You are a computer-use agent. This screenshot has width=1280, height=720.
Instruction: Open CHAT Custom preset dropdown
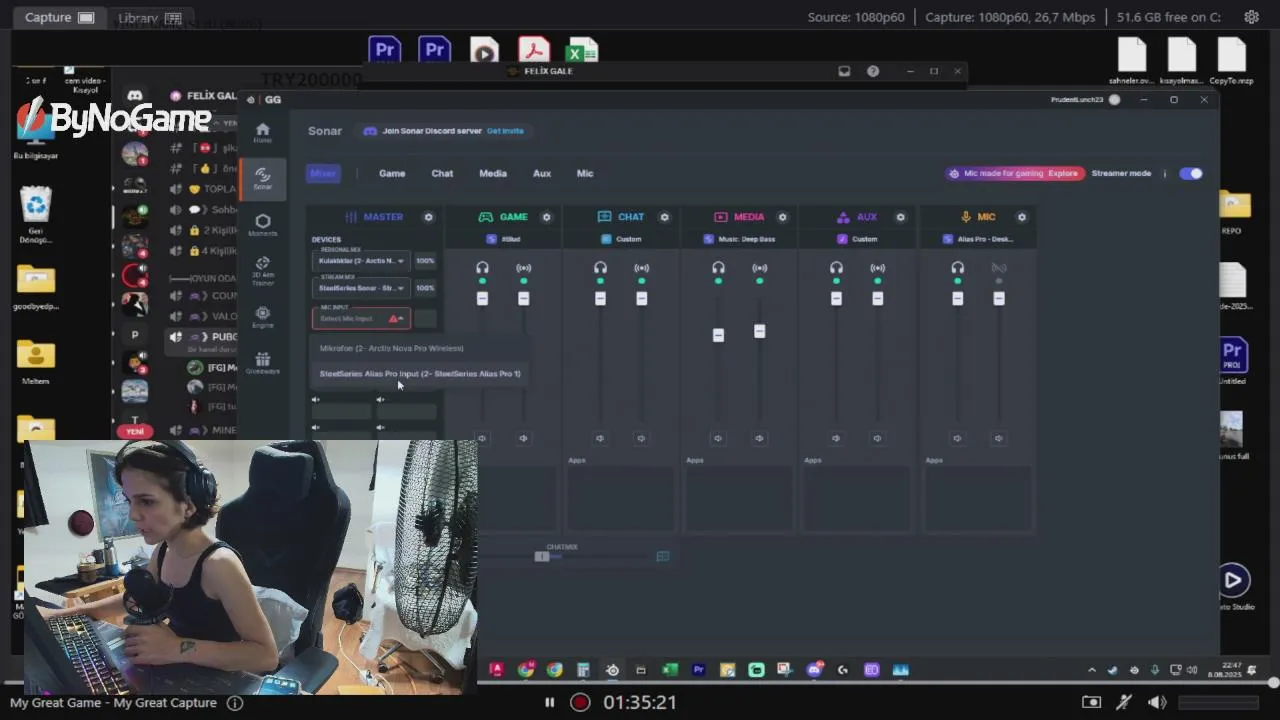pos(621,239)
